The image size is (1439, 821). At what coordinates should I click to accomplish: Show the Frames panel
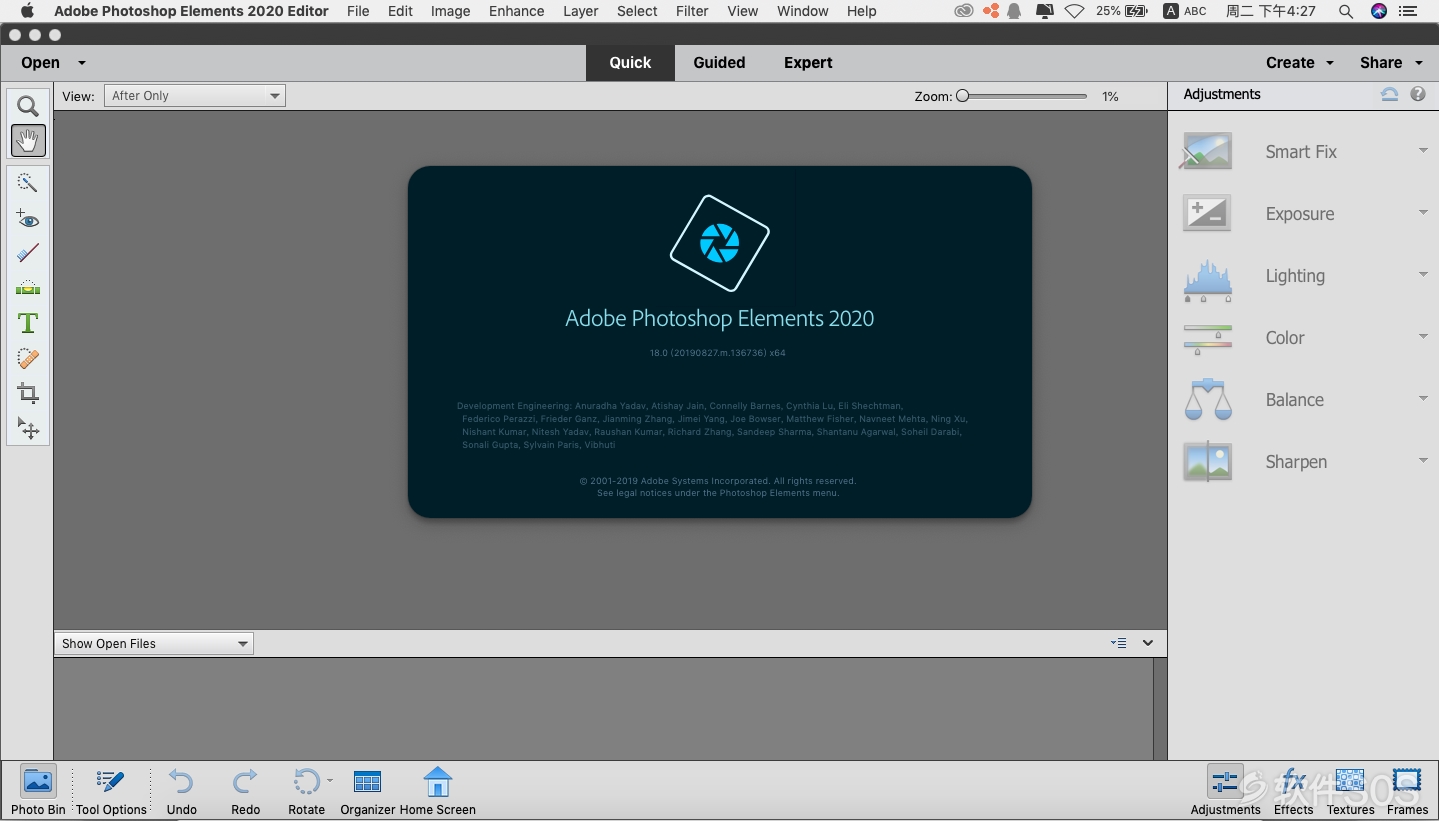click(1407, 791)
